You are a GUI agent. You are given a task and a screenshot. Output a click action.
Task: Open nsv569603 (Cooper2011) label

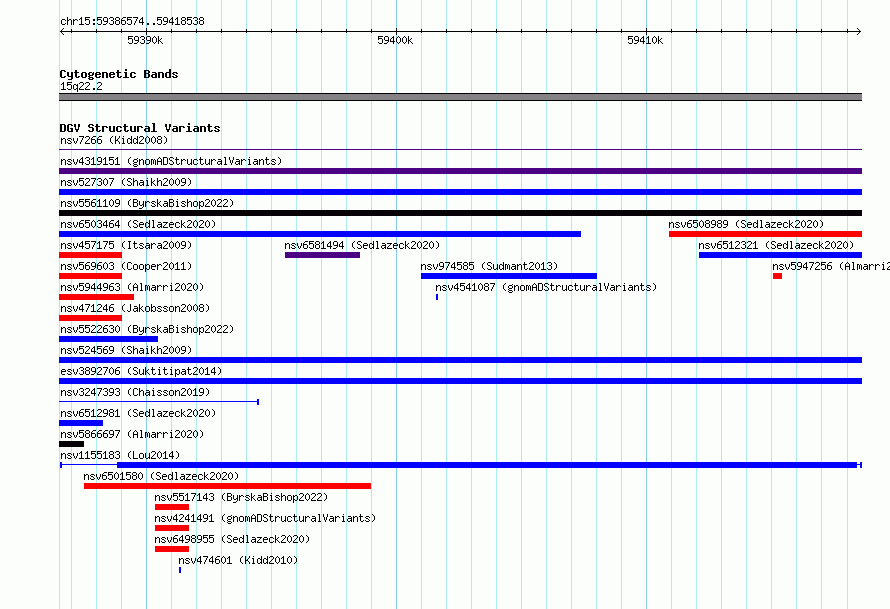[x=126, y=266]
